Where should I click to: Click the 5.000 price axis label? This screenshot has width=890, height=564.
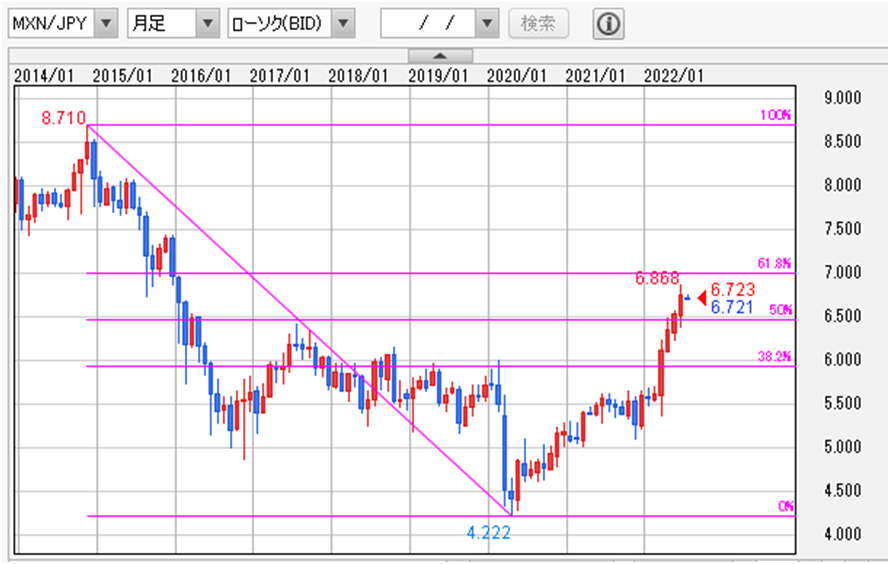tap(842, 447)
